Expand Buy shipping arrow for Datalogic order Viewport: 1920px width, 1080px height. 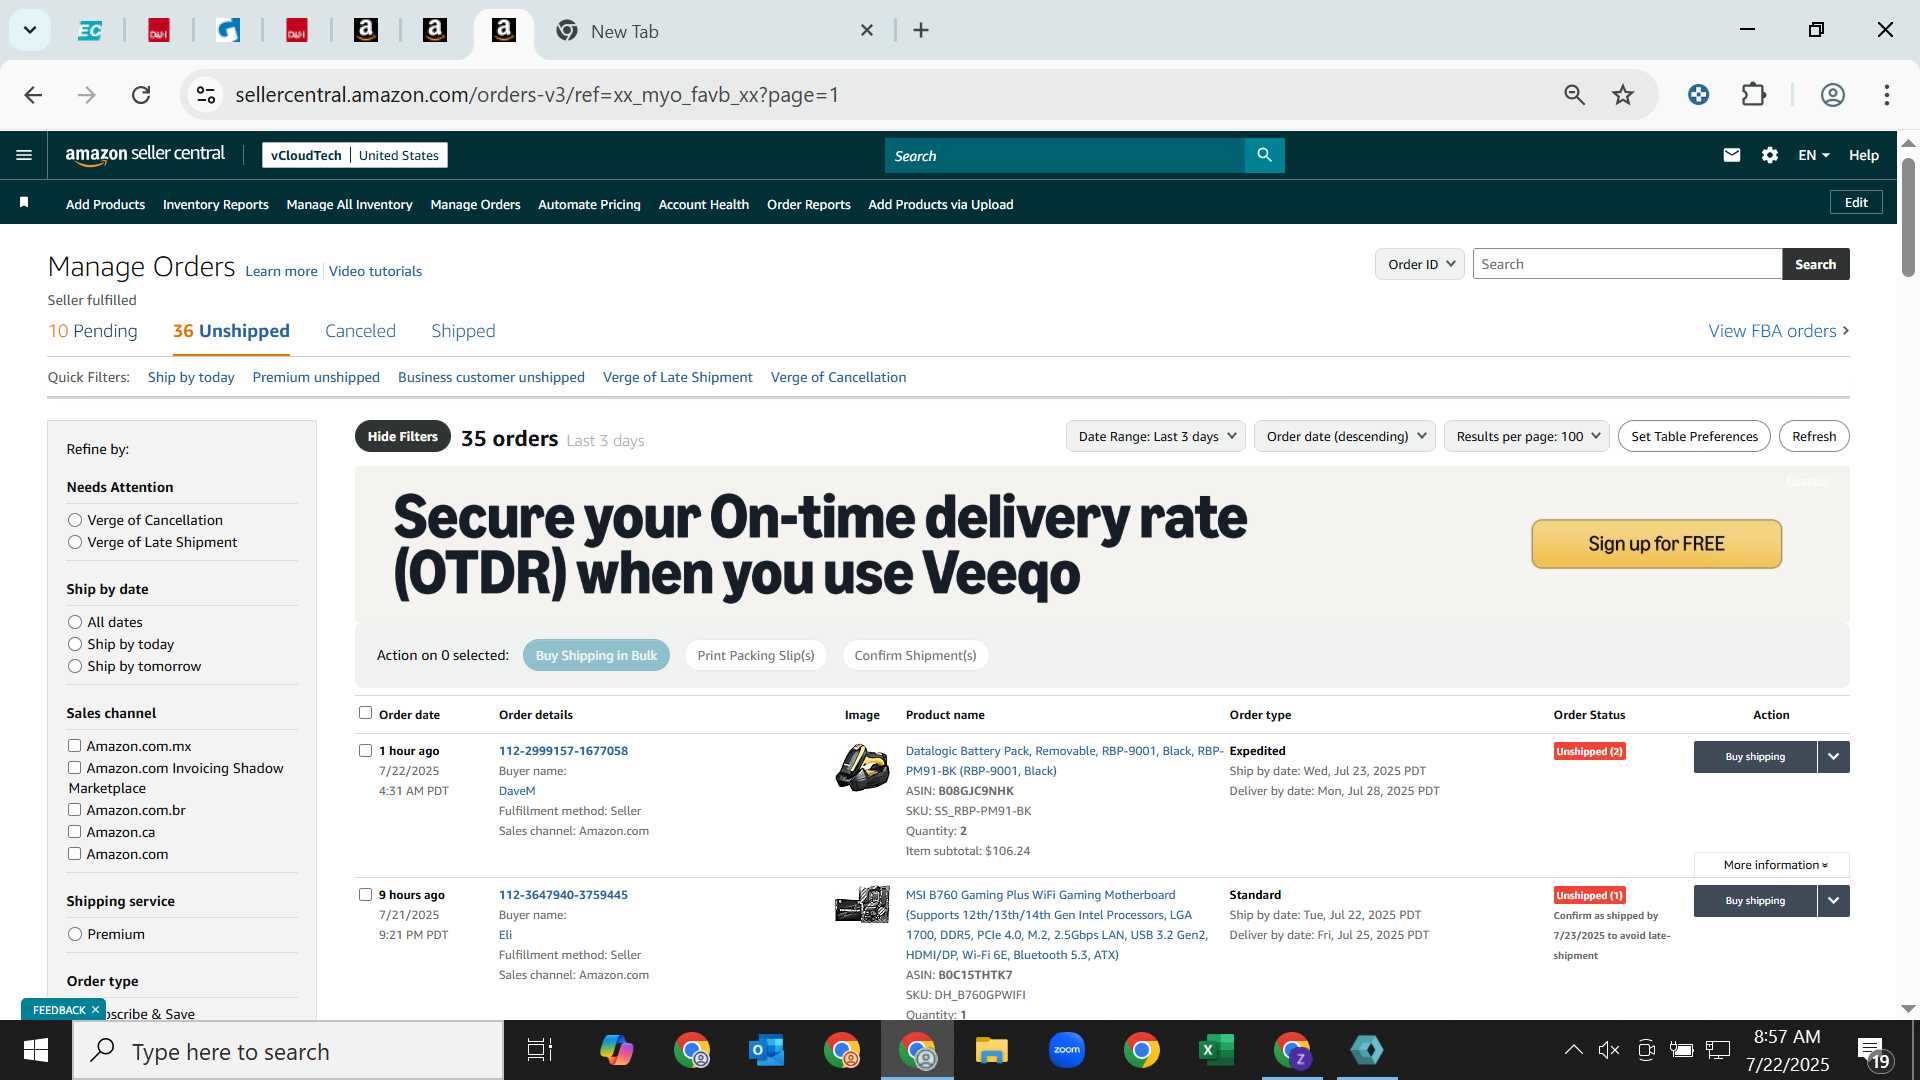pos(1833,757)
